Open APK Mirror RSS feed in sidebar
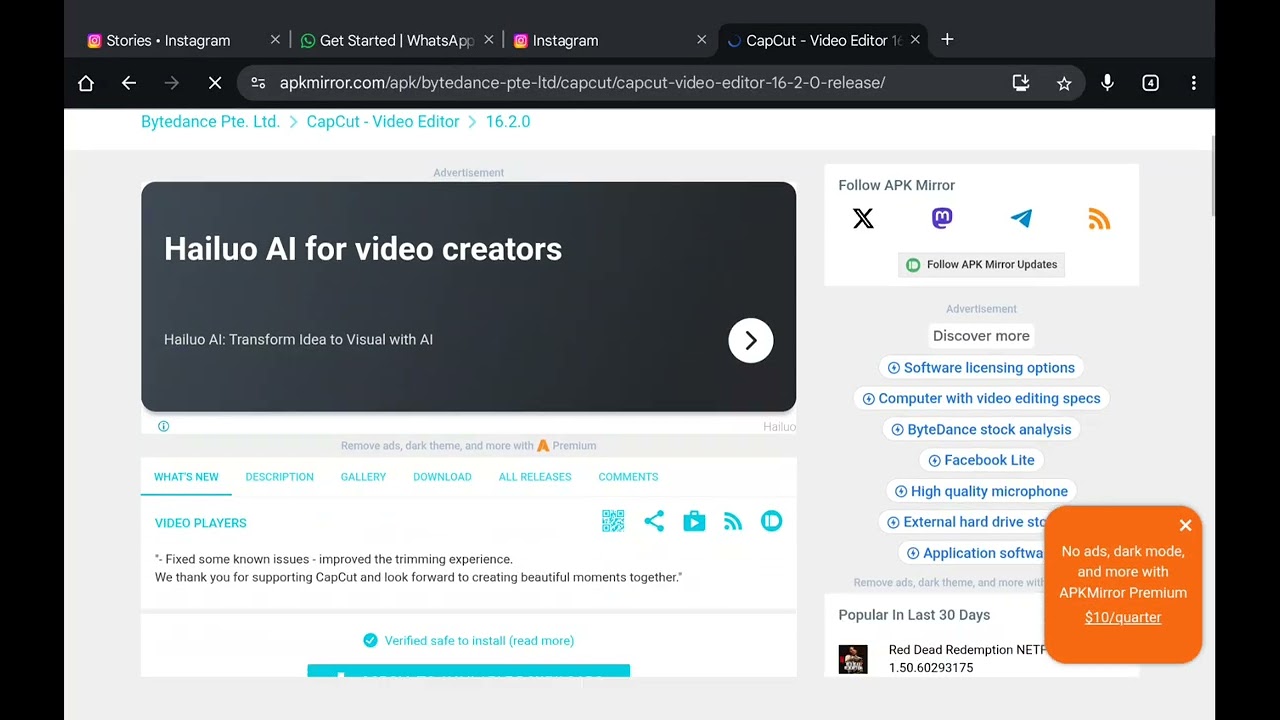1280x720 pixels. (1099, 219)
